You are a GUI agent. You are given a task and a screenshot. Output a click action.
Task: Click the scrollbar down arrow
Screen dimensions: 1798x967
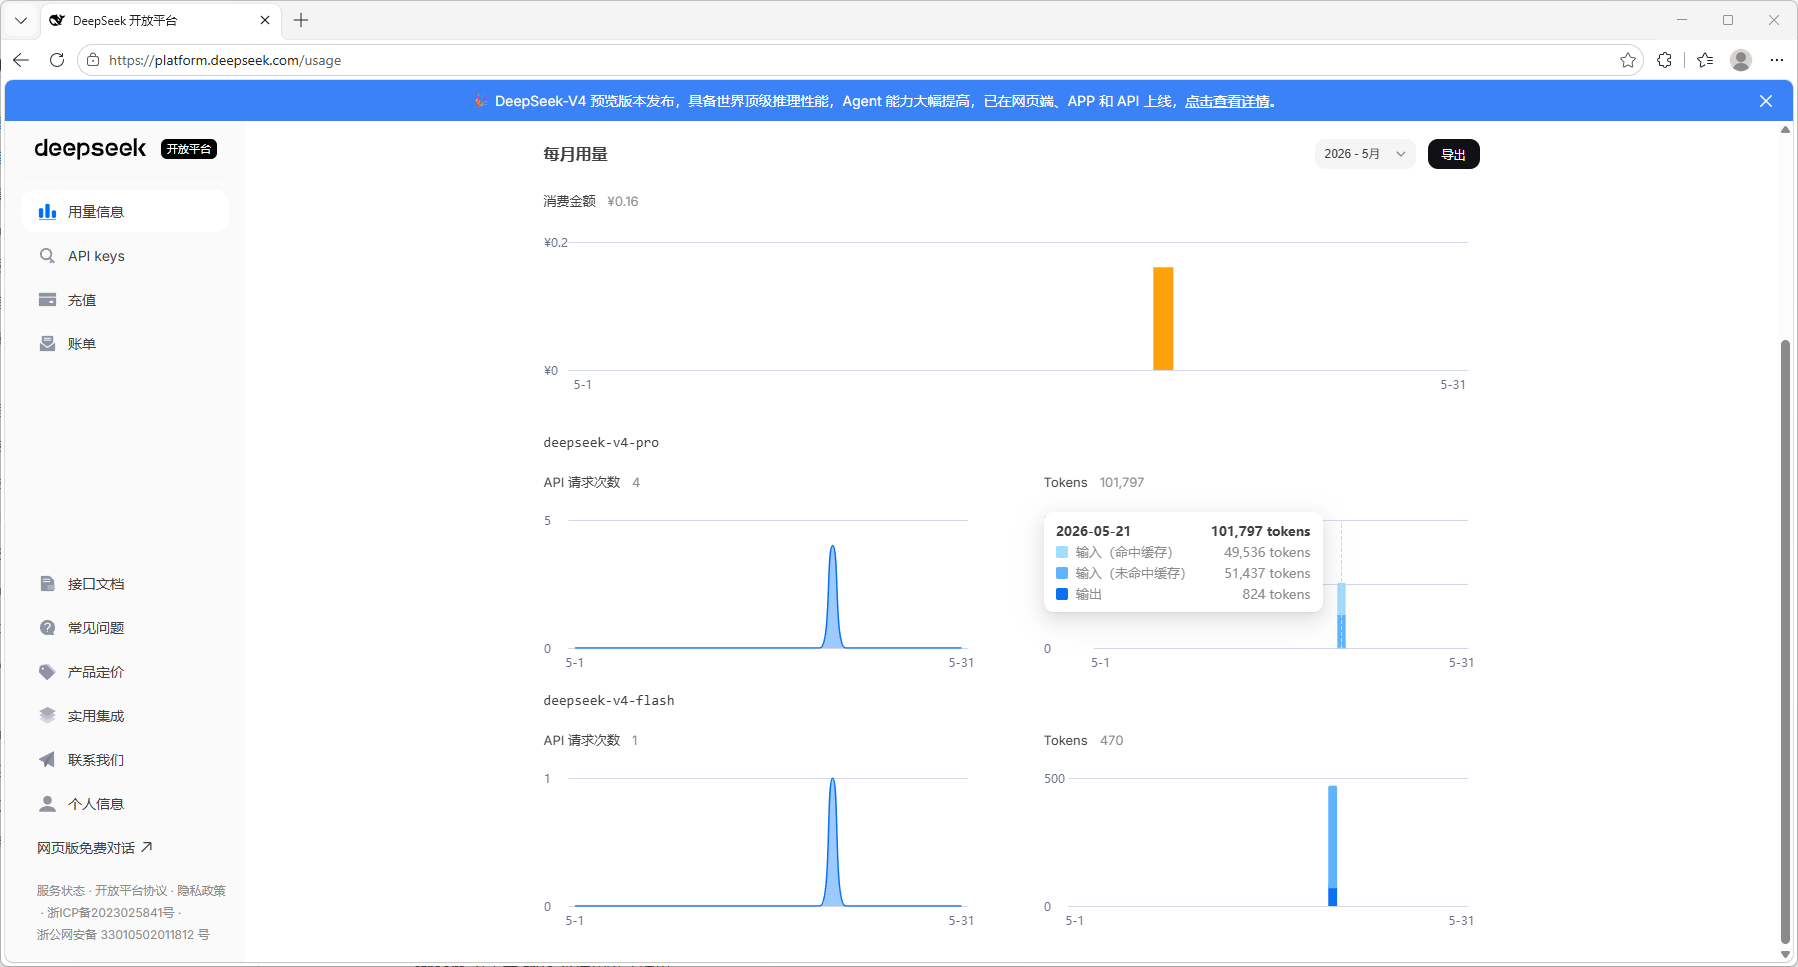click(1785, 955)
